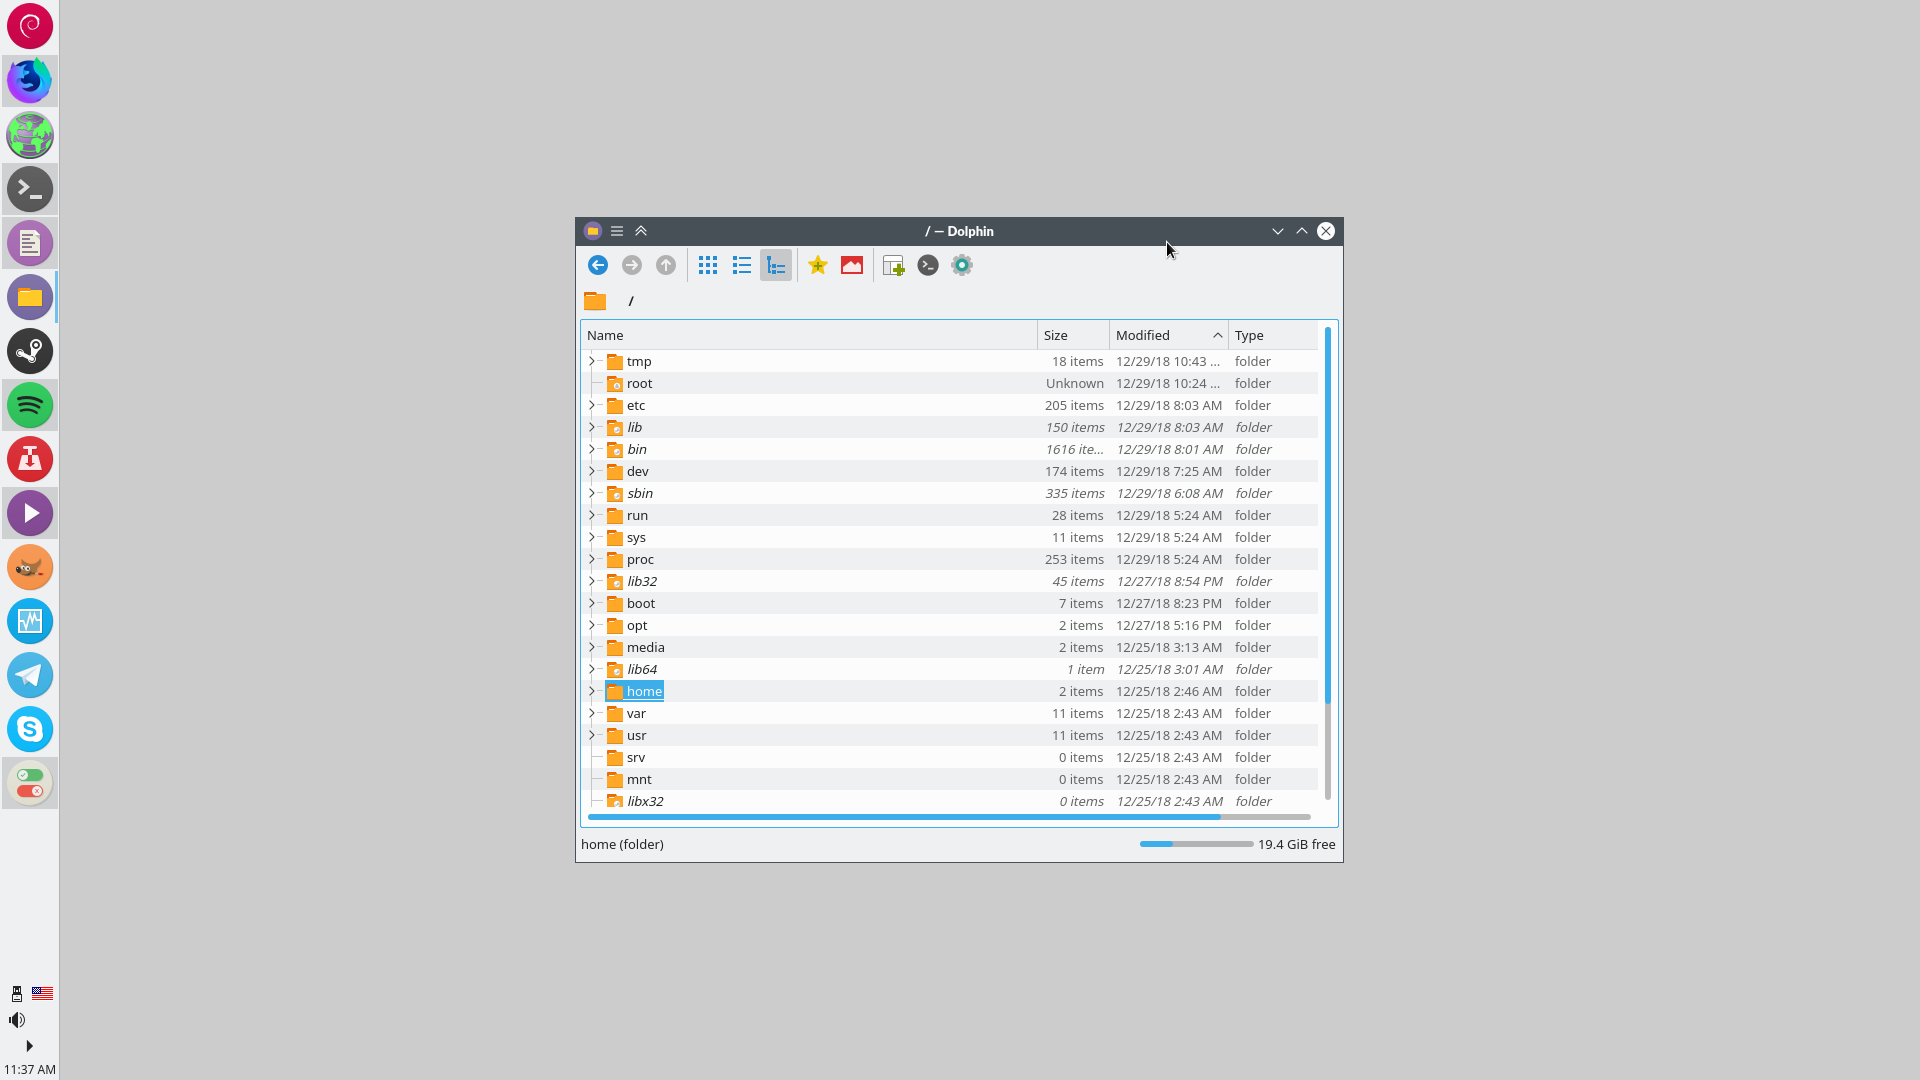Open the hamburger menu in Dolphin's title bar

click(617, 231)
